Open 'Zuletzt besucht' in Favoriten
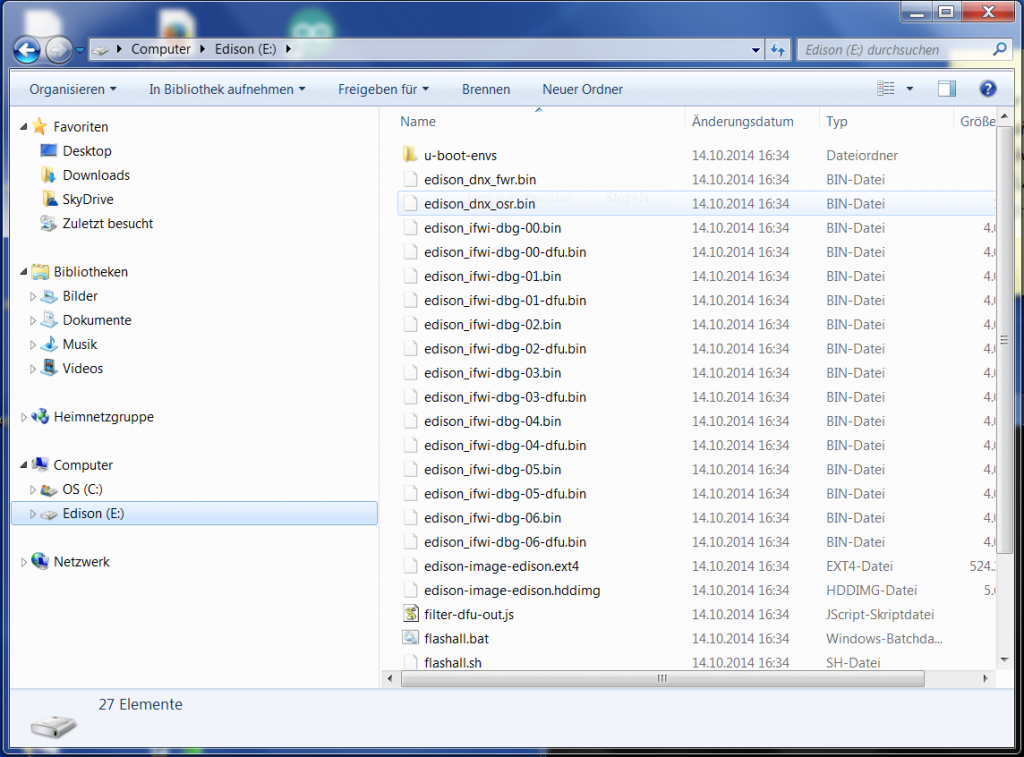The image size is (1024, 757). [x=107, y=223]
